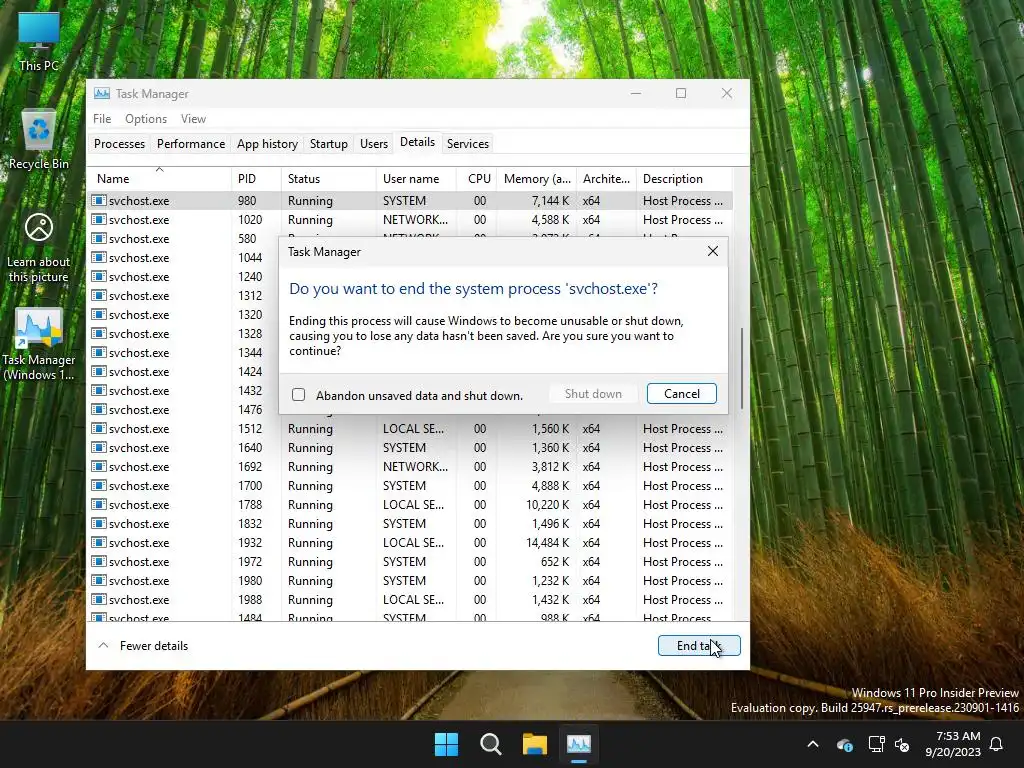Click the Shut down button
The height and width of the screenshot is (768, 1024).
pyautogui.click(x=593, y=394)
